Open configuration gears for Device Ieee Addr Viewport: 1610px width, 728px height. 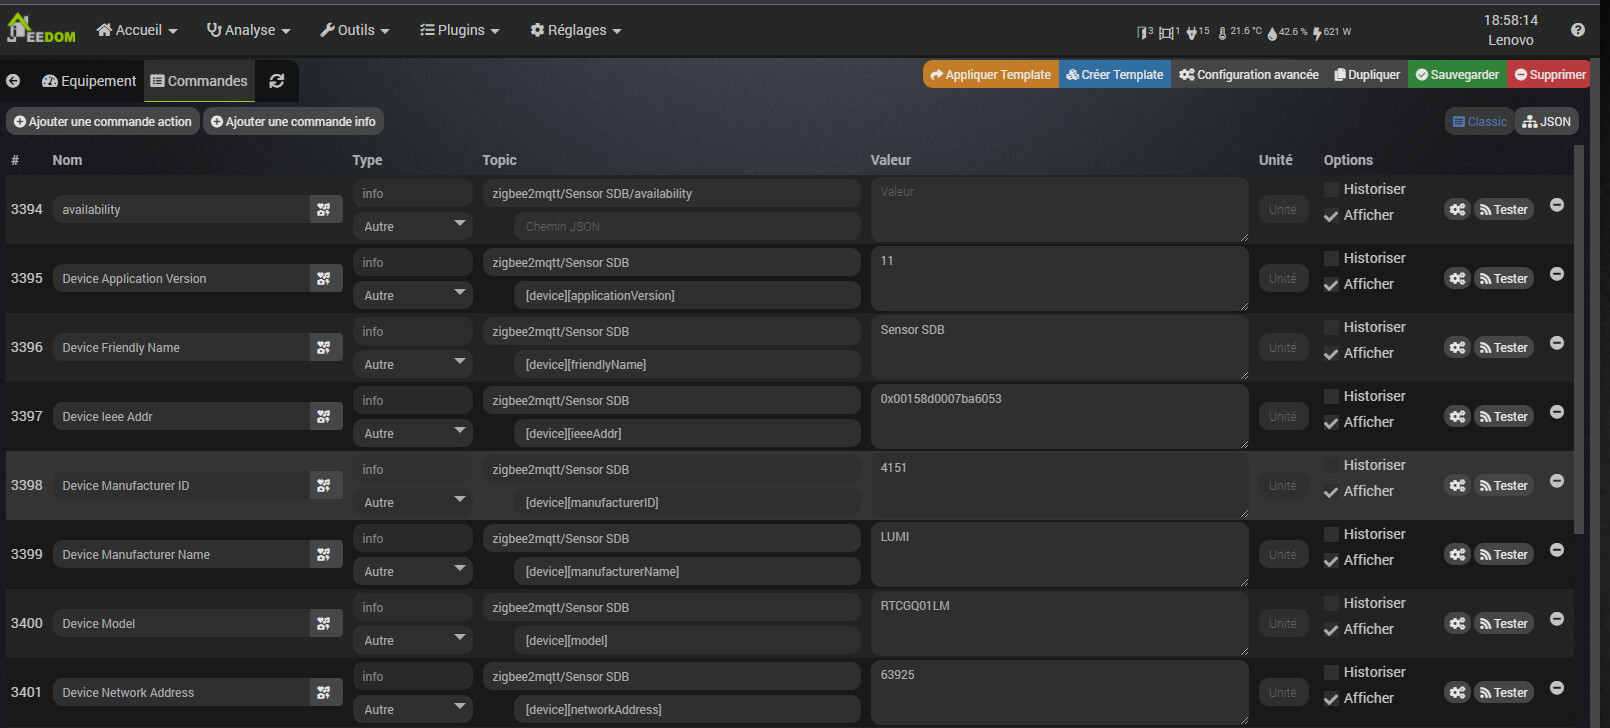click(x=1457, y=417)
